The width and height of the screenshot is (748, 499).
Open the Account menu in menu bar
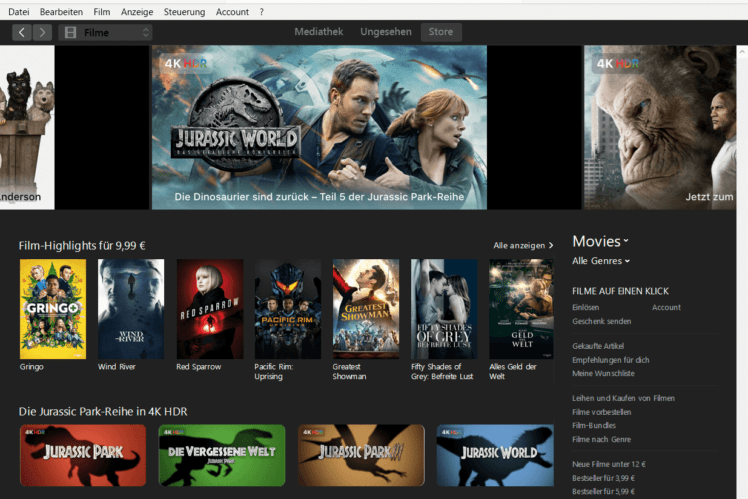[x=232, y=12]
